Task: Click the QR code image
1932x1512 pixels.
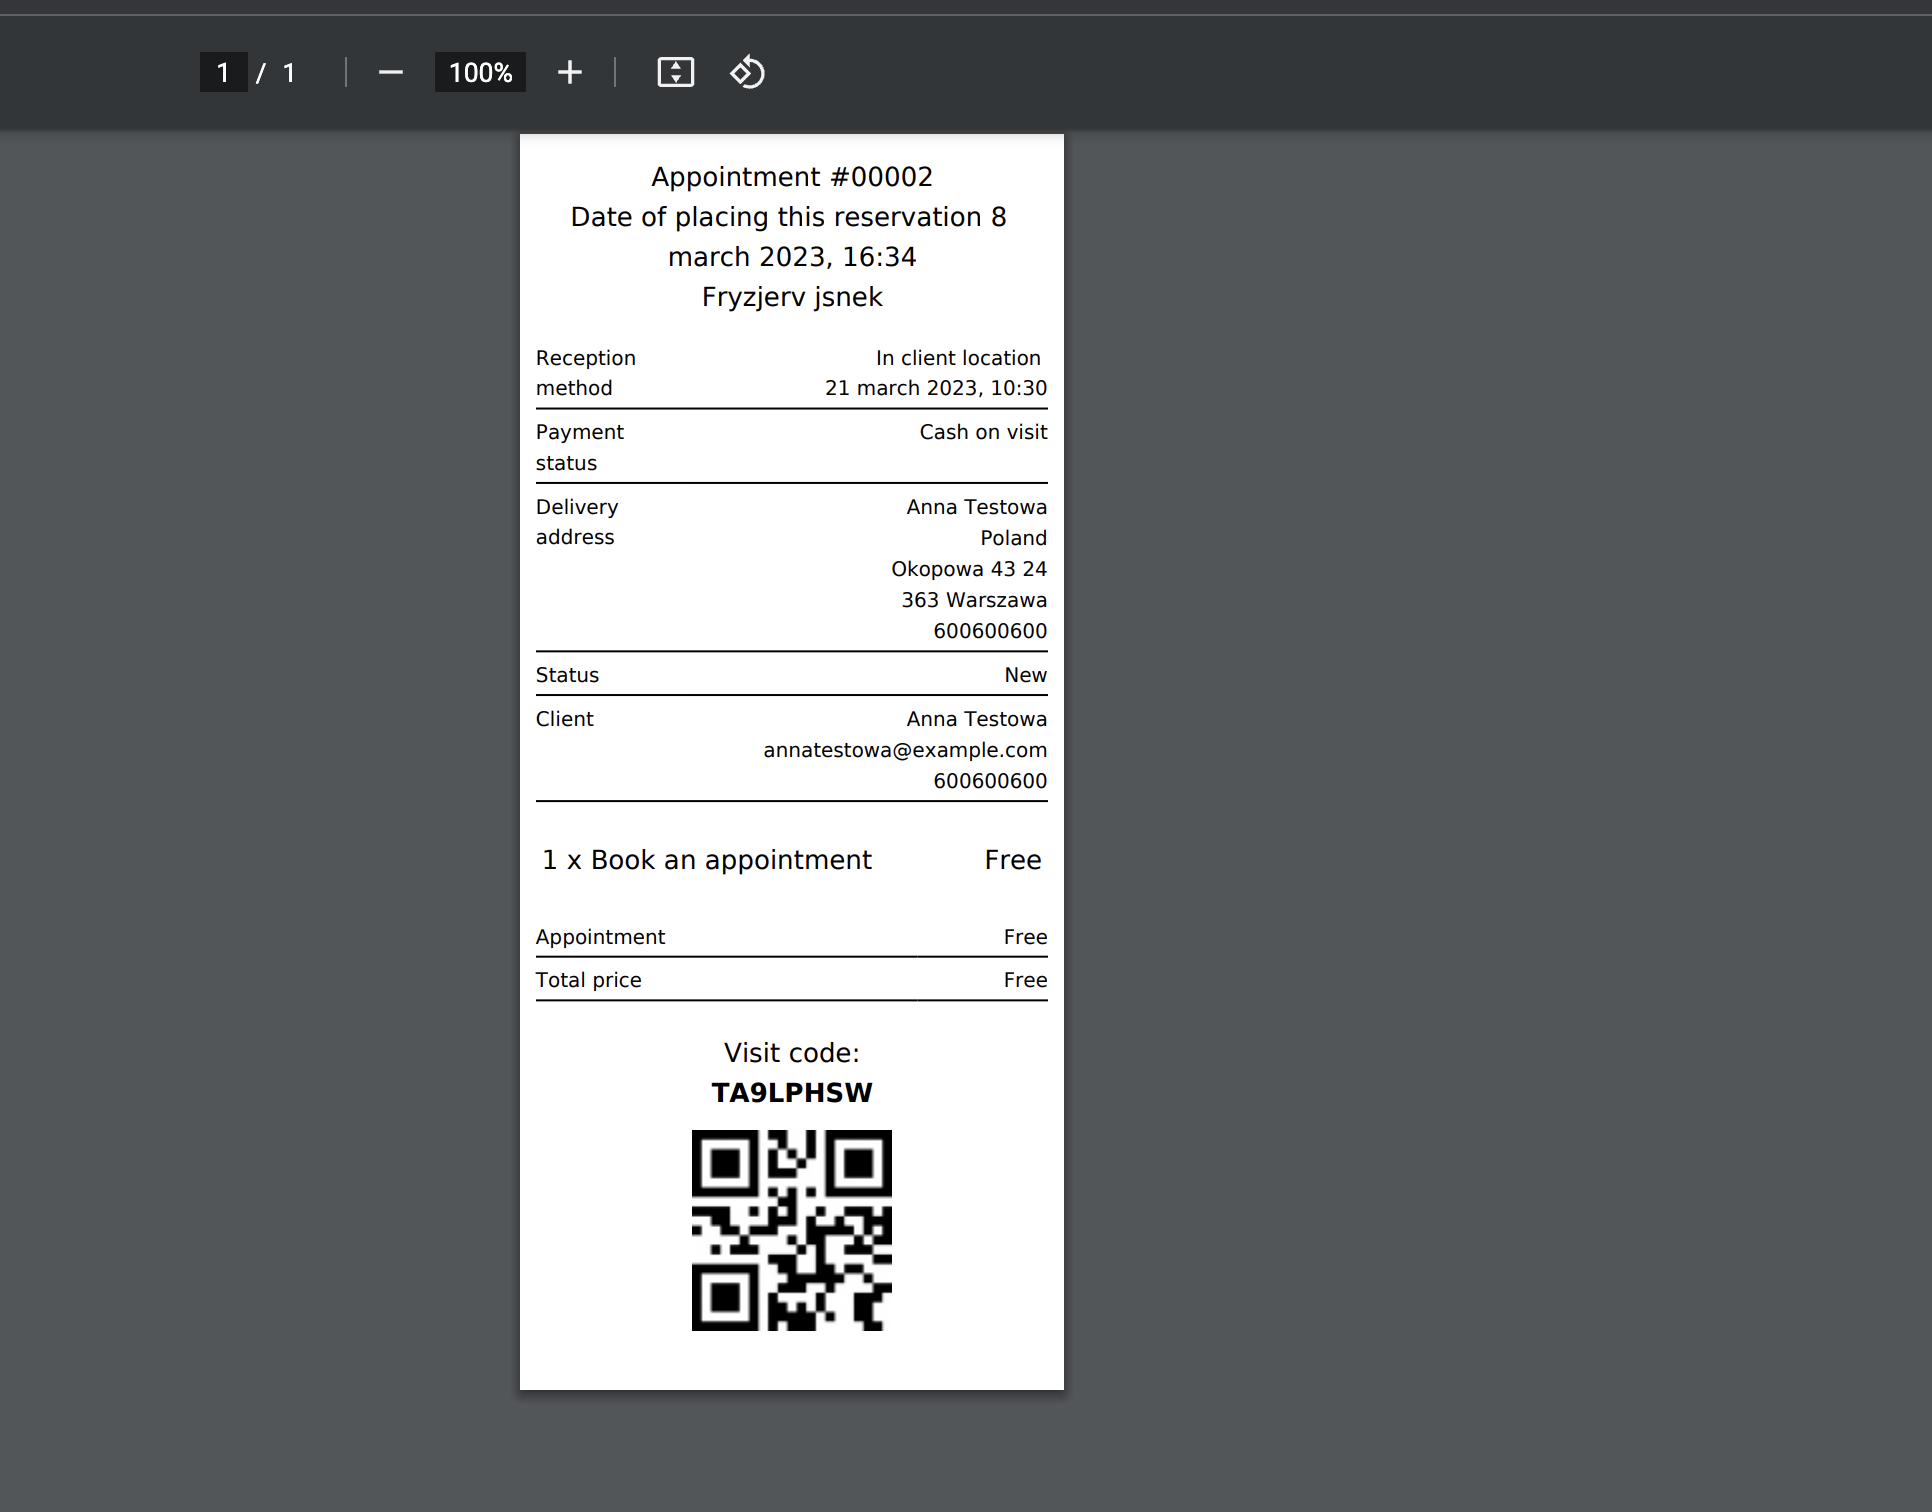Action: coord(791,1230)
